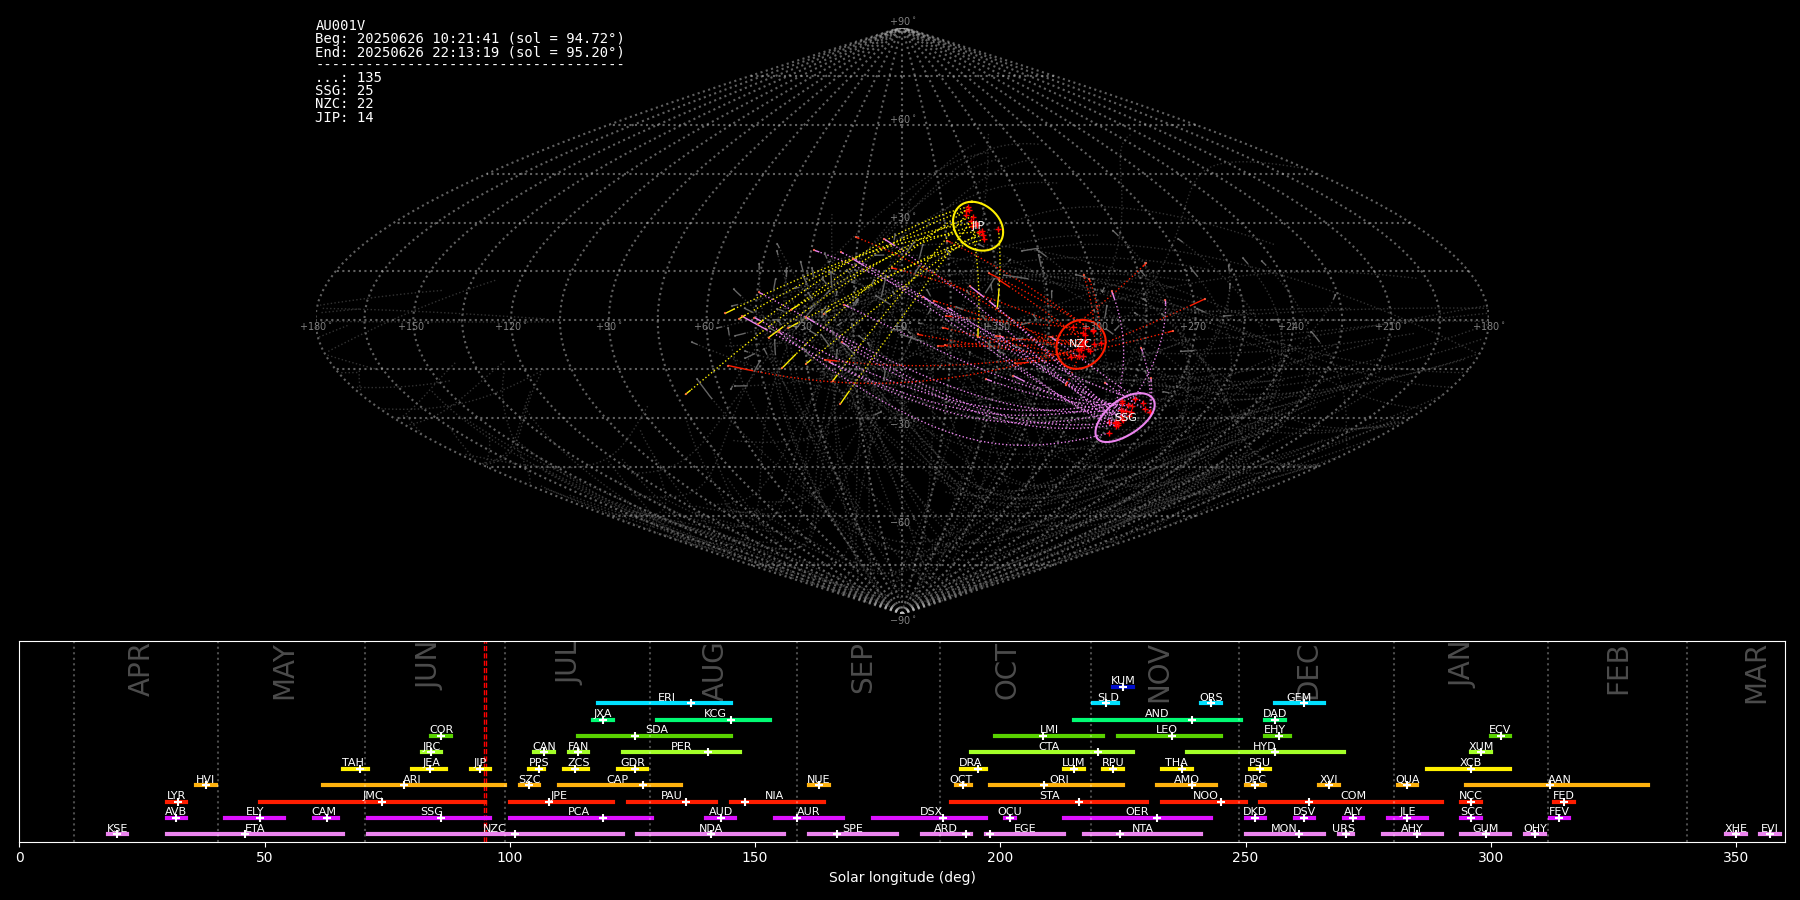Click the CTA shower label in timeline
The width and height of the screenshot is (1800, 900).
1049,747
